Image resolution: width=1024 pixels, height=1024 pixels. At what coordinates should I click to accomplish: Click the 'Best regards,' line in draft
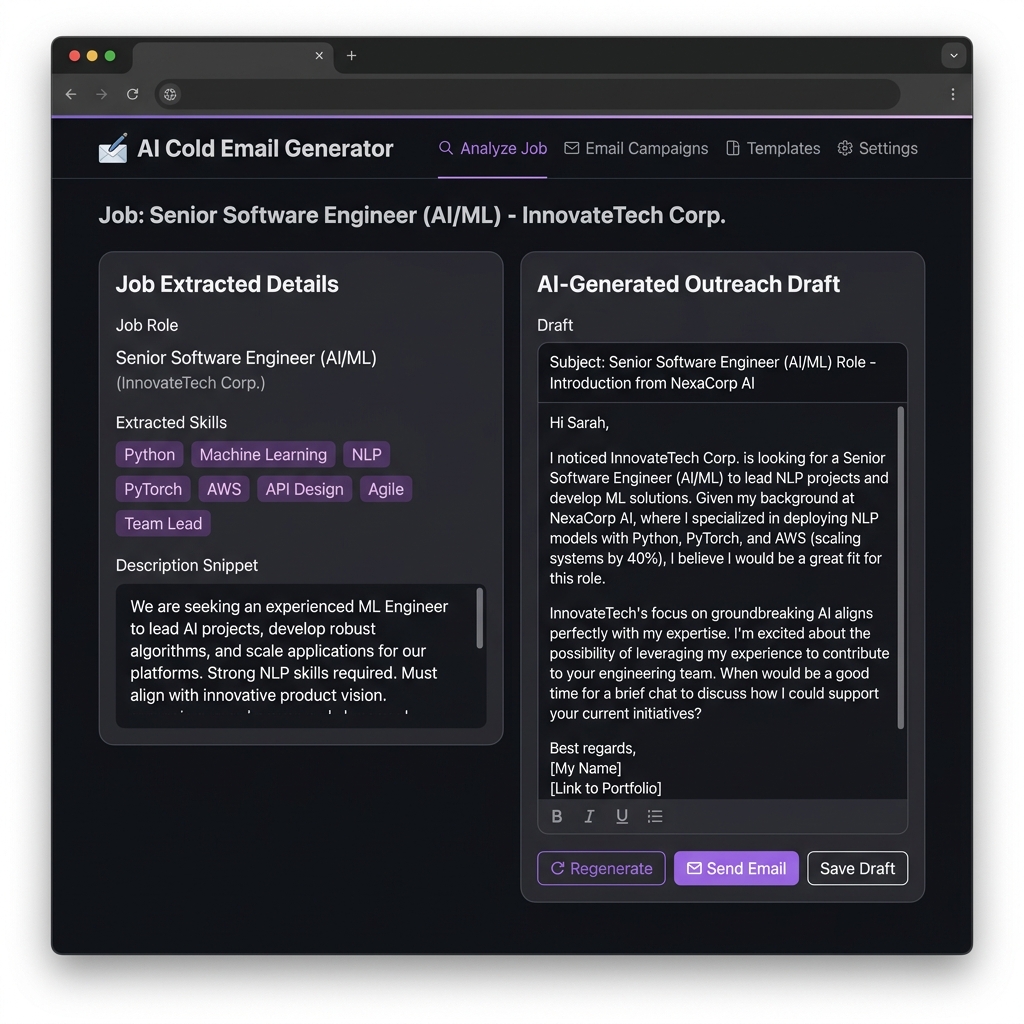[x=592, y=748]
